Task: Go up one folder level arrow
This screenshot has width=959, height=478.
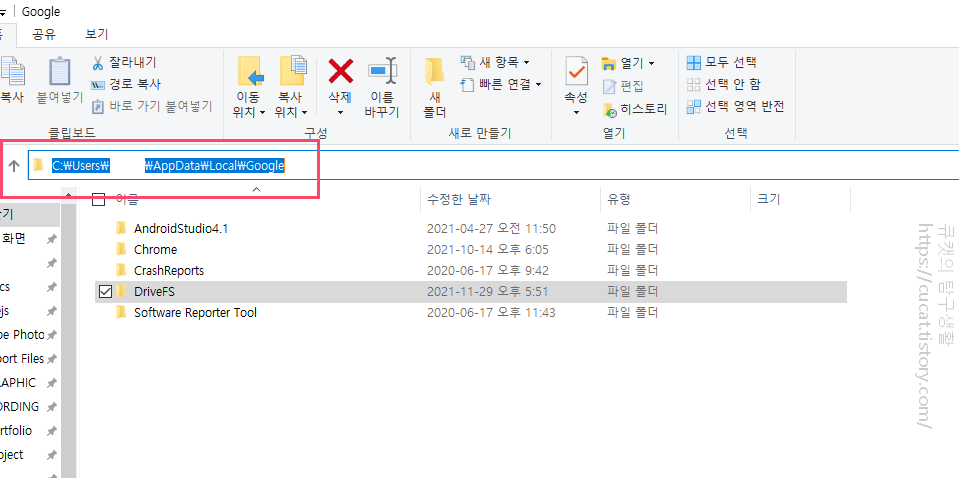Action: [14, 166]
